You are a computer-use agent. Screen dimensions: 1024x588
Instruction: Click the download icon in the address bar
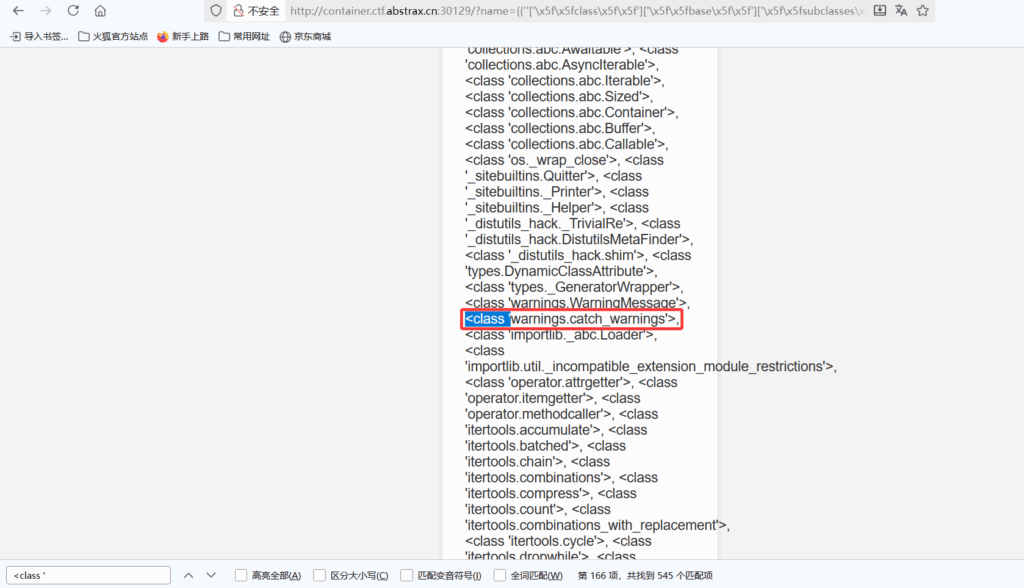pyautogui.click(x=880, y=11)
